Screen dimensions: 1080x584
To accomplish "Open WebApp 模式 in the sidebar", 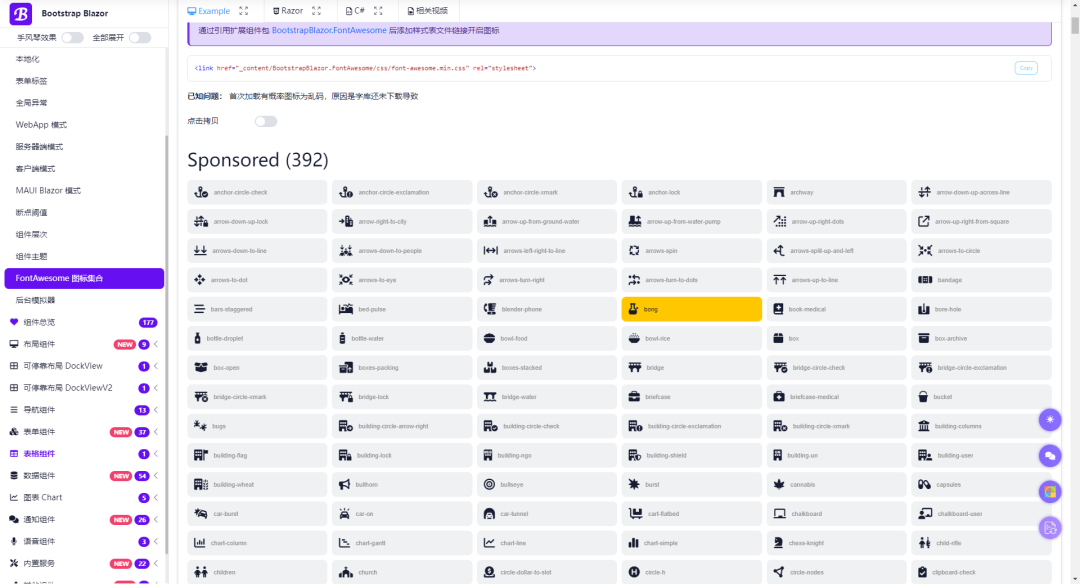I will click(41, 125).
